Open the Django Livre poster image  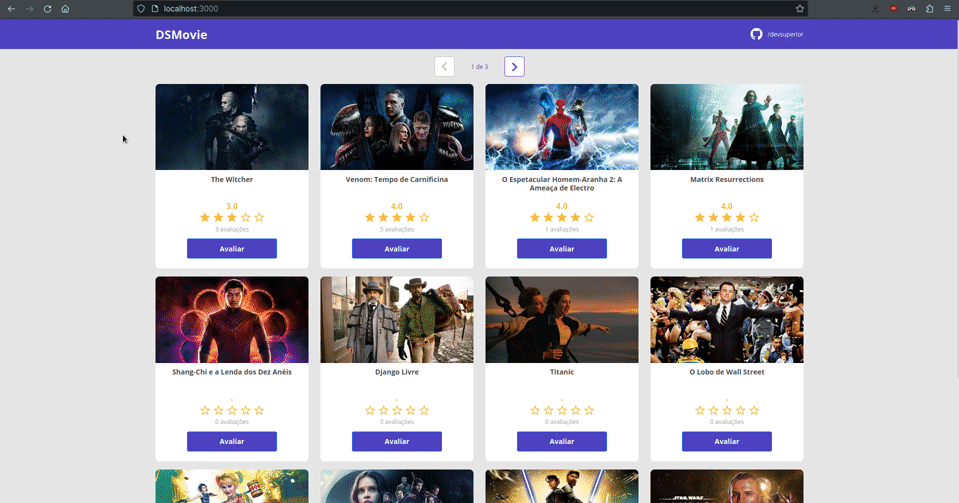(397, 319)
